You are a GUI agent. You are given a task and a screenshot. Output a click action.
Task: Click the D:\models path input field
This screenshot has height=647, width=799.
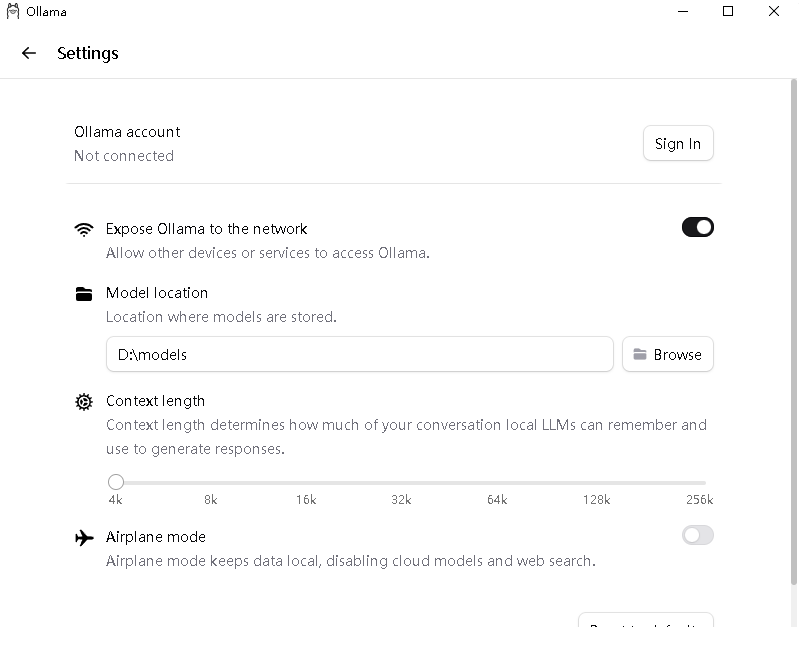[x=359, y=355]
